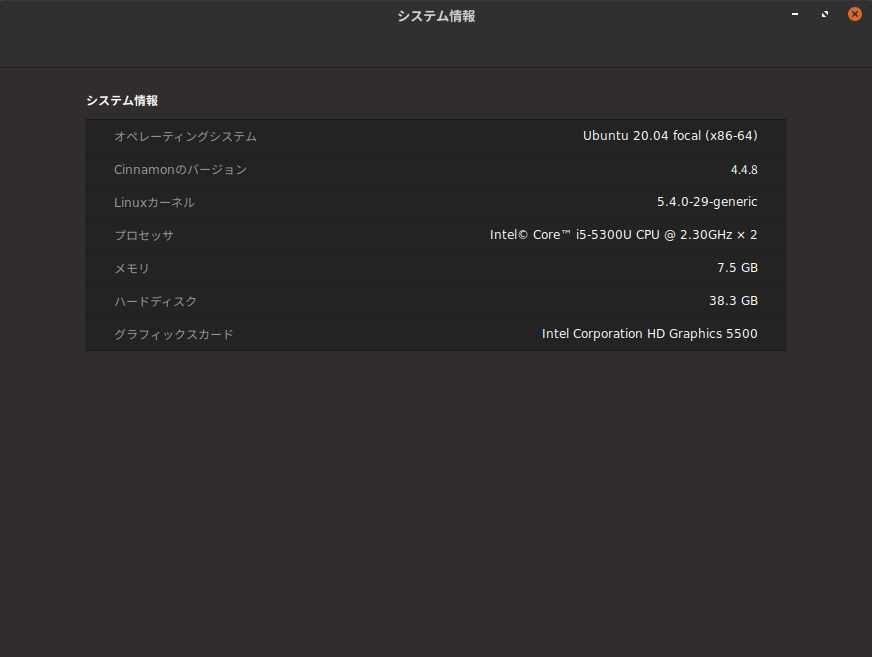This screenshot has height=657, width=872.
Task: Click the Linuxカーネル label
Action: [x=154, y=202]
